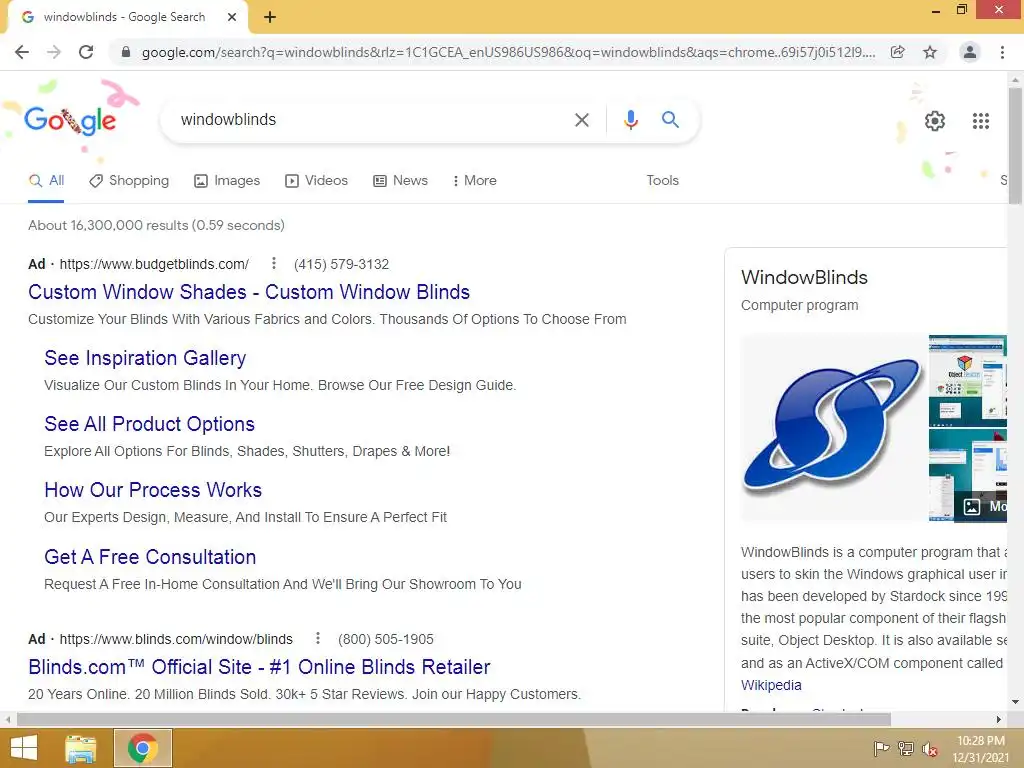The image size is (1024, 768).
Task: Click the magnifier search button
Action: 670,120
